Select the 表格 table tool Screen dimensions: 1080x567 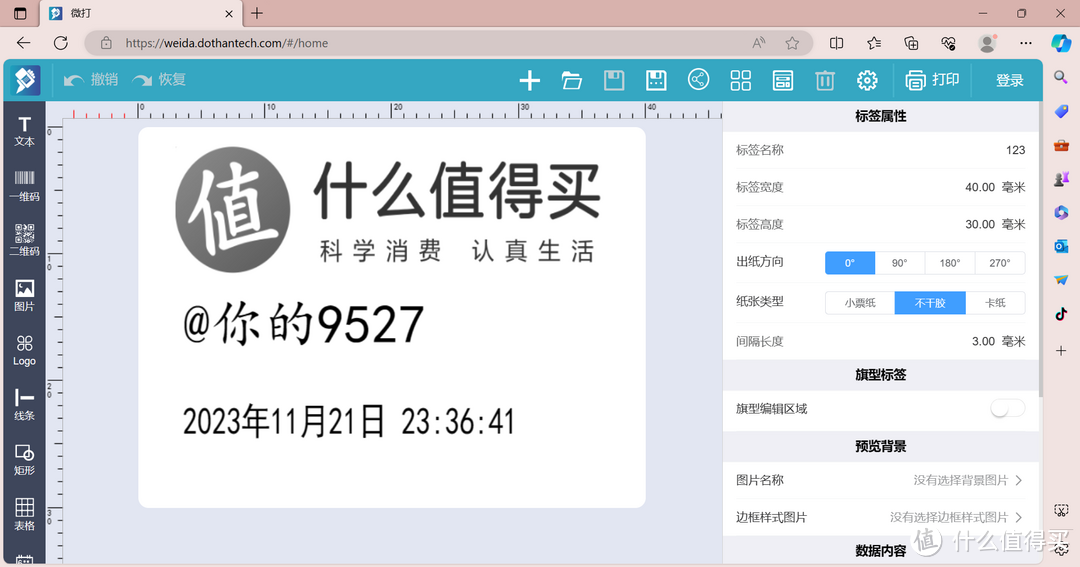24,515
